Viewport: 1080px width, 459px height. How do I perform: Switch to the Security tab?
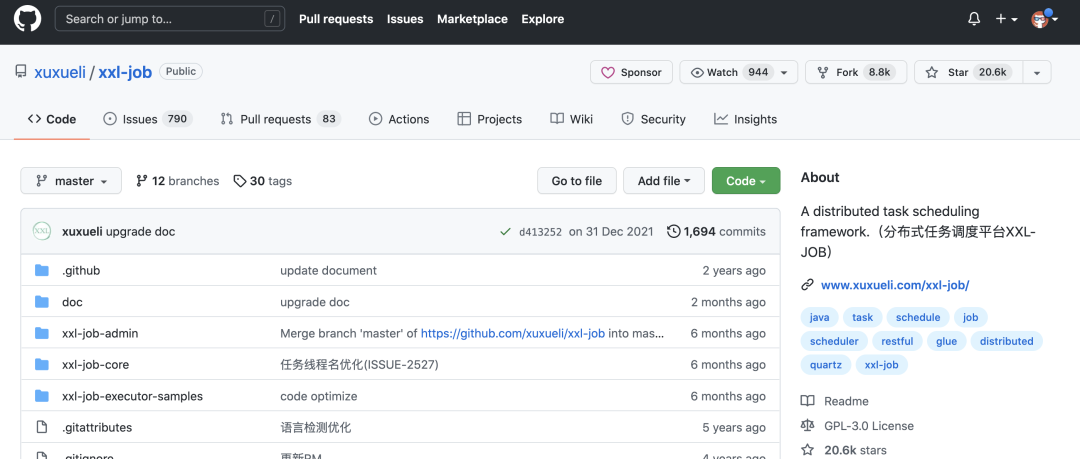tap(654, 119)
